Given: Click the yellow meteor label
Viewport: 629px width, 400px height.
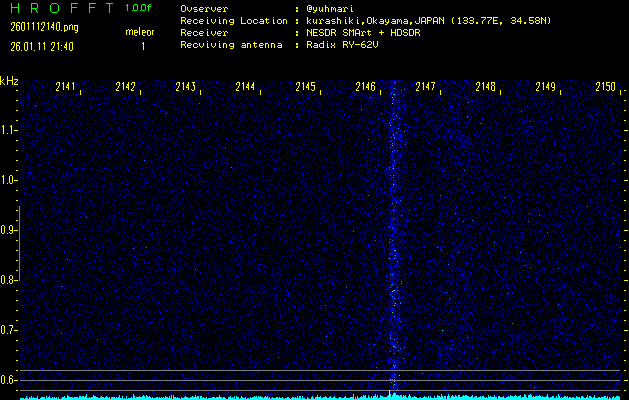Looking at the screenshot, I should 140,32.
